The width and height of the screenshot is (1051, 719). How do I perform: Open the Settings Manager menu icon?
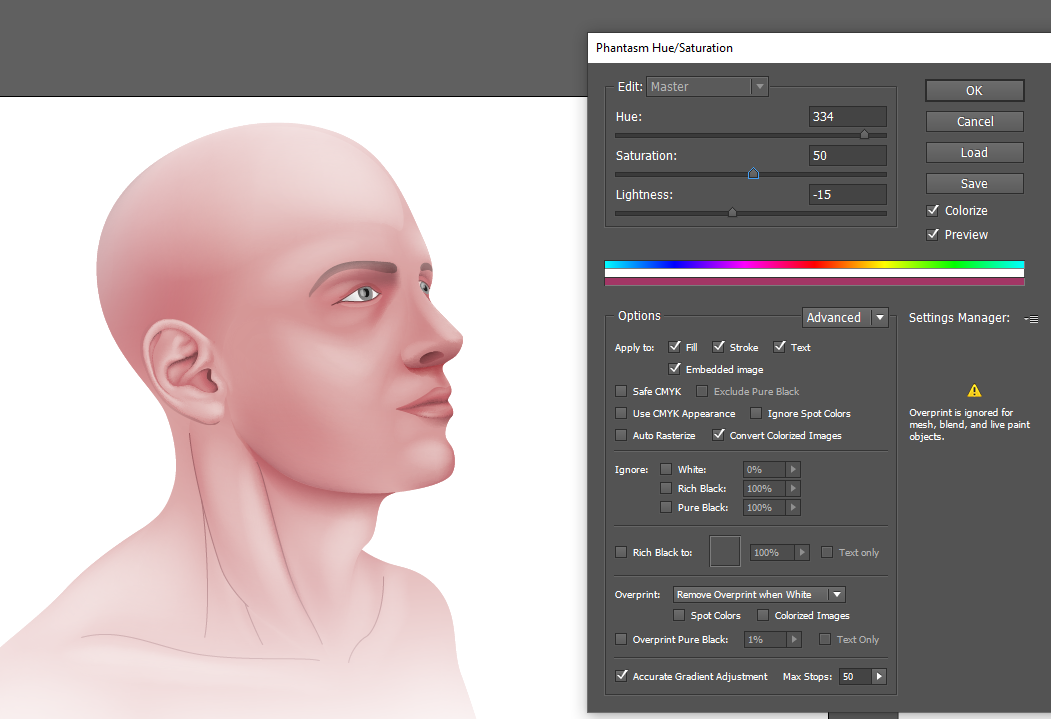click(1032, 319)
